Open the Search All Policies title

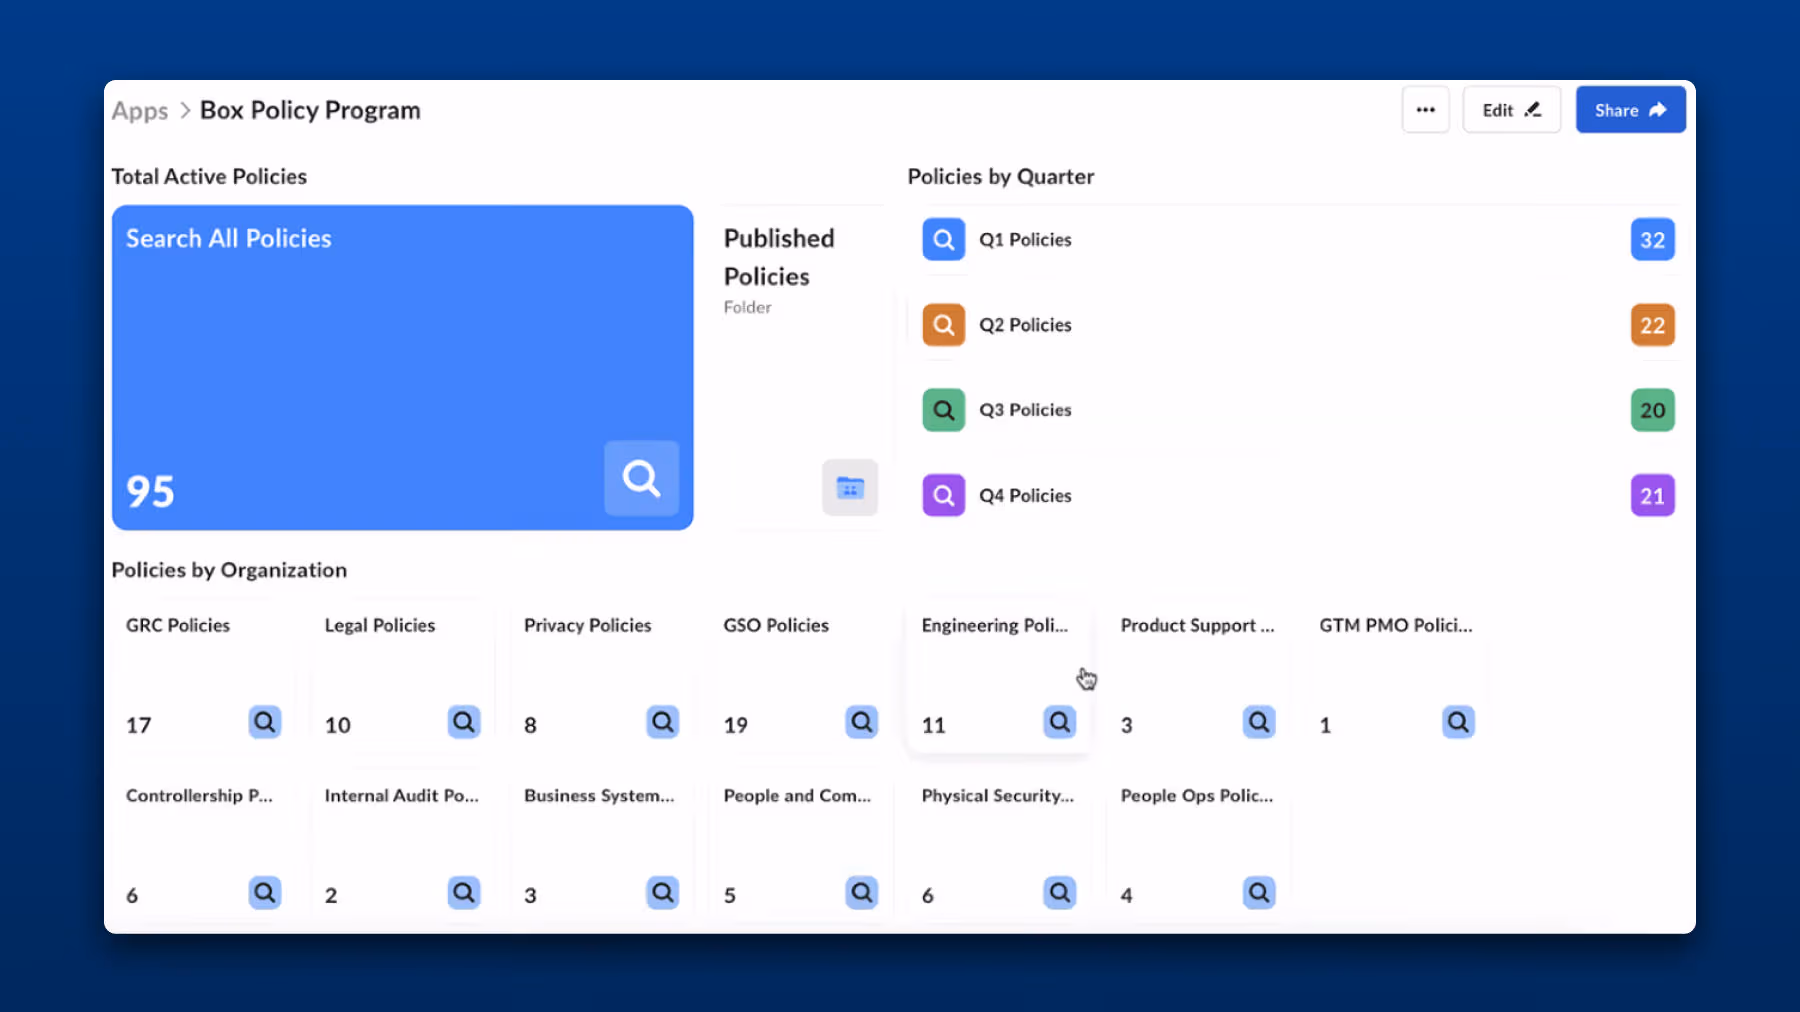[x=229, y=239]
